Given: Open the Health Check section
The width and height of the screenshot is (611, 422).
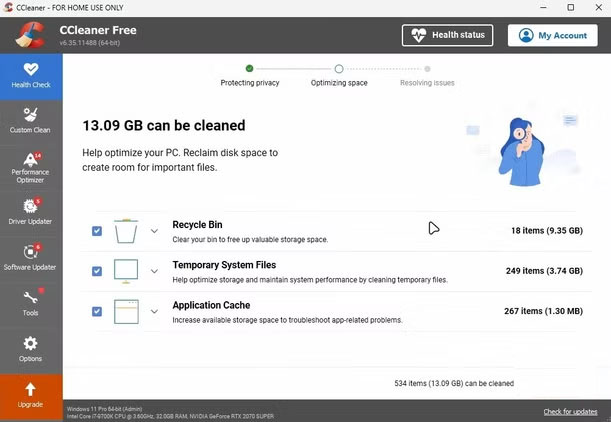Looking at the screenshot, I should pyautogui.click(x=31, y=77).
